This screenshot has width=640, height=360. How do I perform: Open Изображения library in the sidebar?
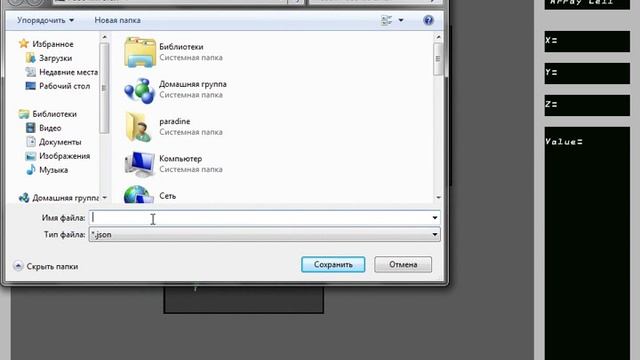click(64, 156)
